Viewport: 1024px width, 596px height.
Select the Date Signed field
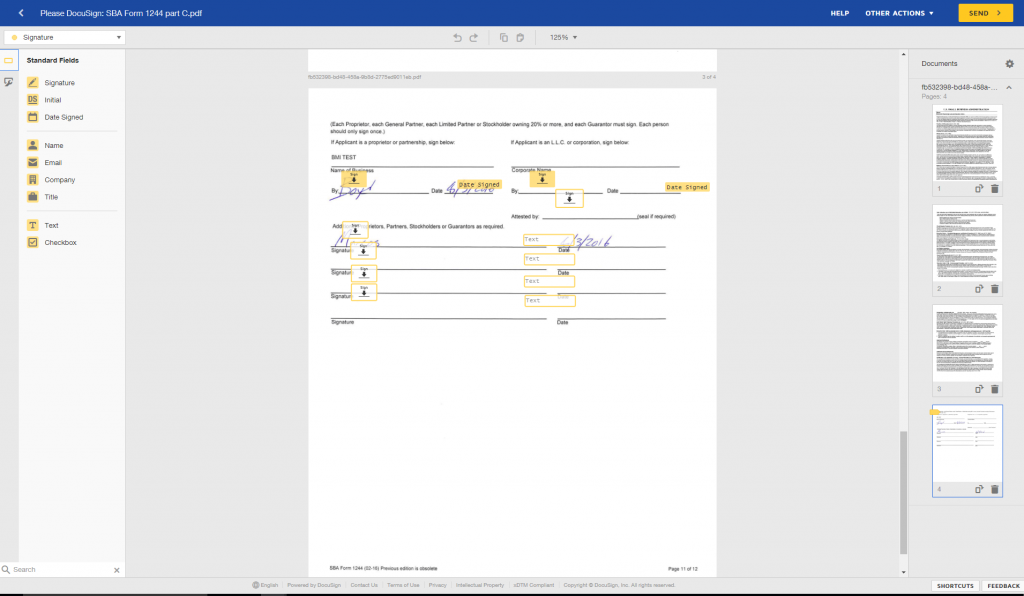[x=63, y=117]
